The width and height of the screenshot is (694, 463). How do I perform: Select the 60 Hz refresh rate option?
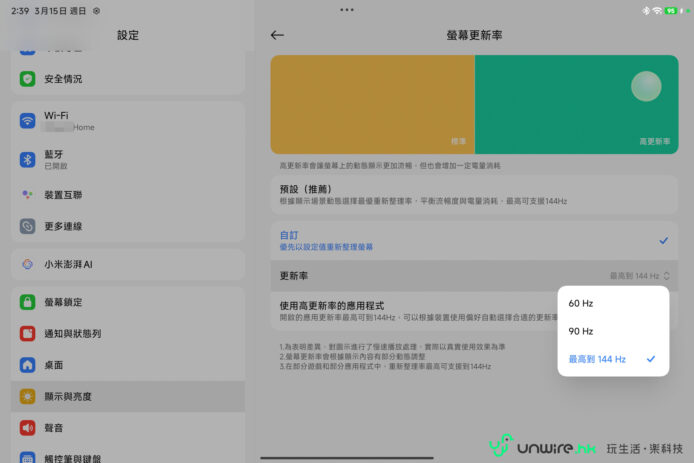[x=581, y=303]
